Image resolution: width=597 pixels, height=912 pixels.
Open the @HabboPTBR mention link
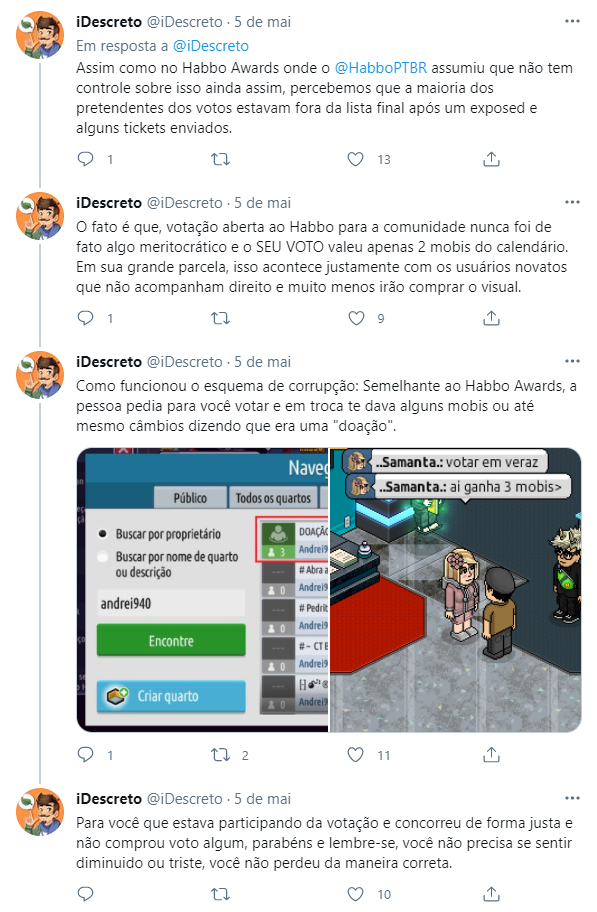(381, 68)
